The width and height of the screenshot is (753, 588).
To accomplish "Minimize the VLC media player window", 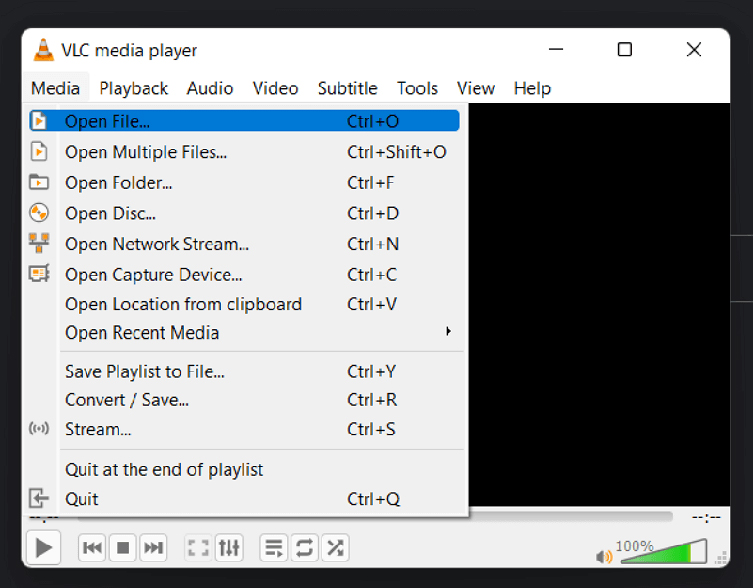I will [556, 49].
